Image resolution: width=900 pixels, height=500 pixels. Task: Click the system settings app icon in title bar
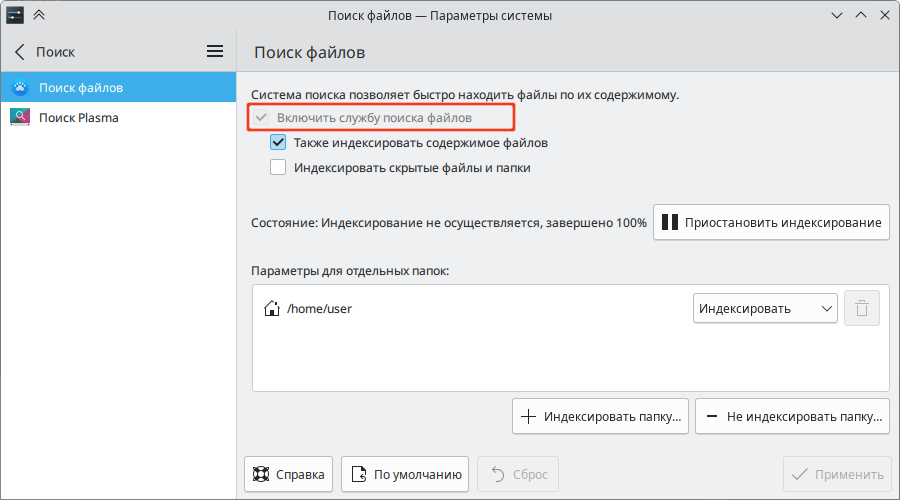(x=15, y=15)
